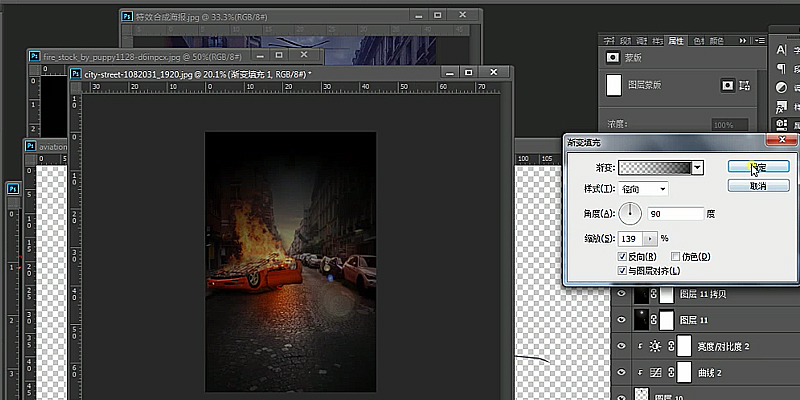Click the 确定 (OK) button in the gradient fill dialog
This screenshot has width=800, height=400.
tap(758, 166)
